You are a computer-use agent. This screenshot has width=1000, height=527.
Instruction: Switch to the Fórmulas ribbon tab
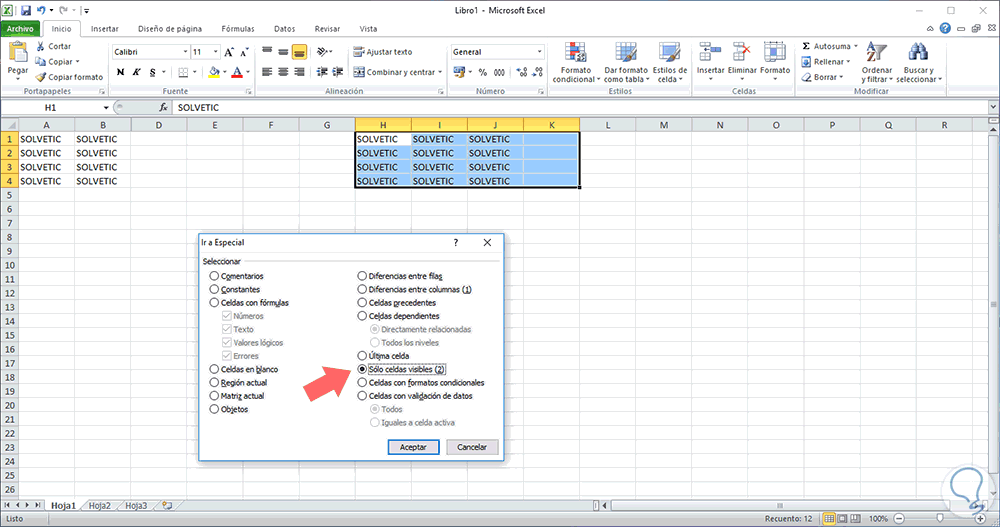(238, 29)
